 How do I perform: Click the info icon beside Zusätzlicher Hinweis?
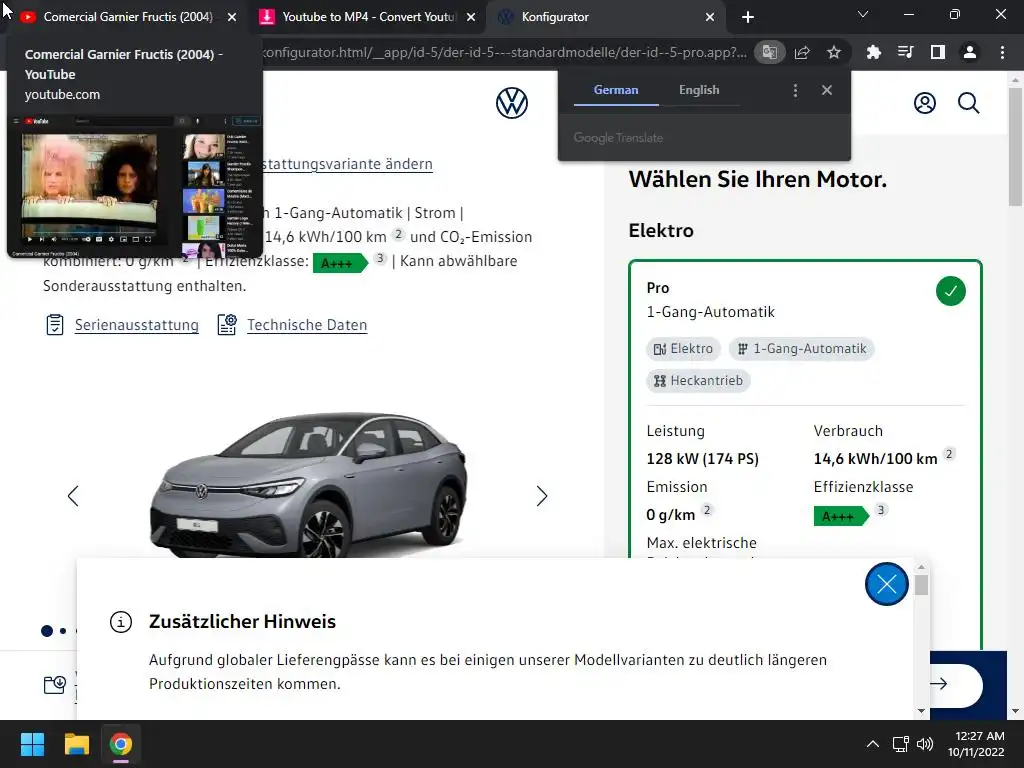(121, 622)
